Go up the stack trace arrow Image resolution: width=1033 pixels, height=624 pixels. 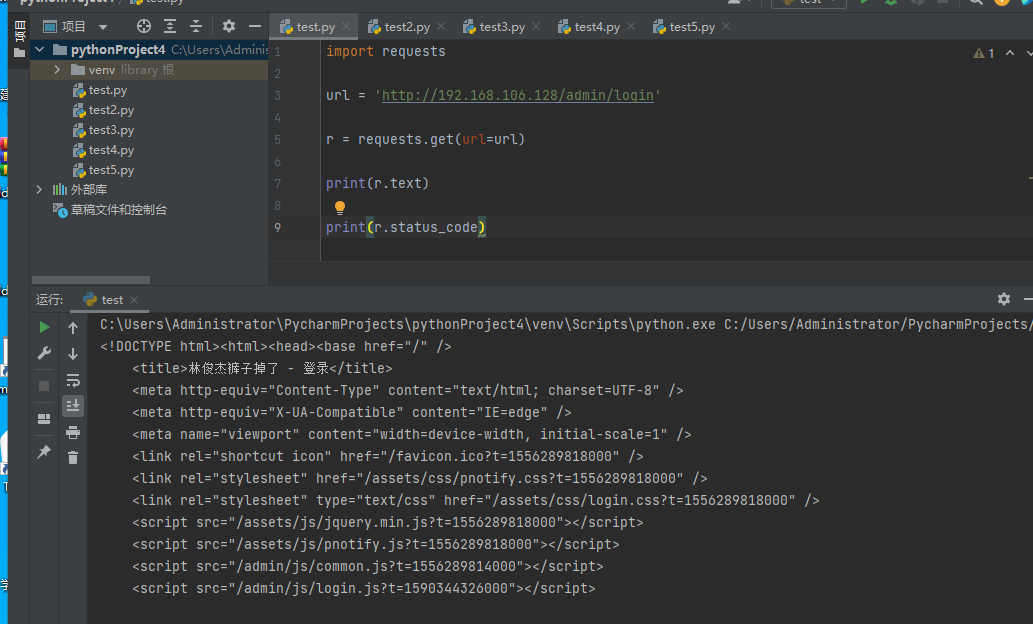pos(73,327)
